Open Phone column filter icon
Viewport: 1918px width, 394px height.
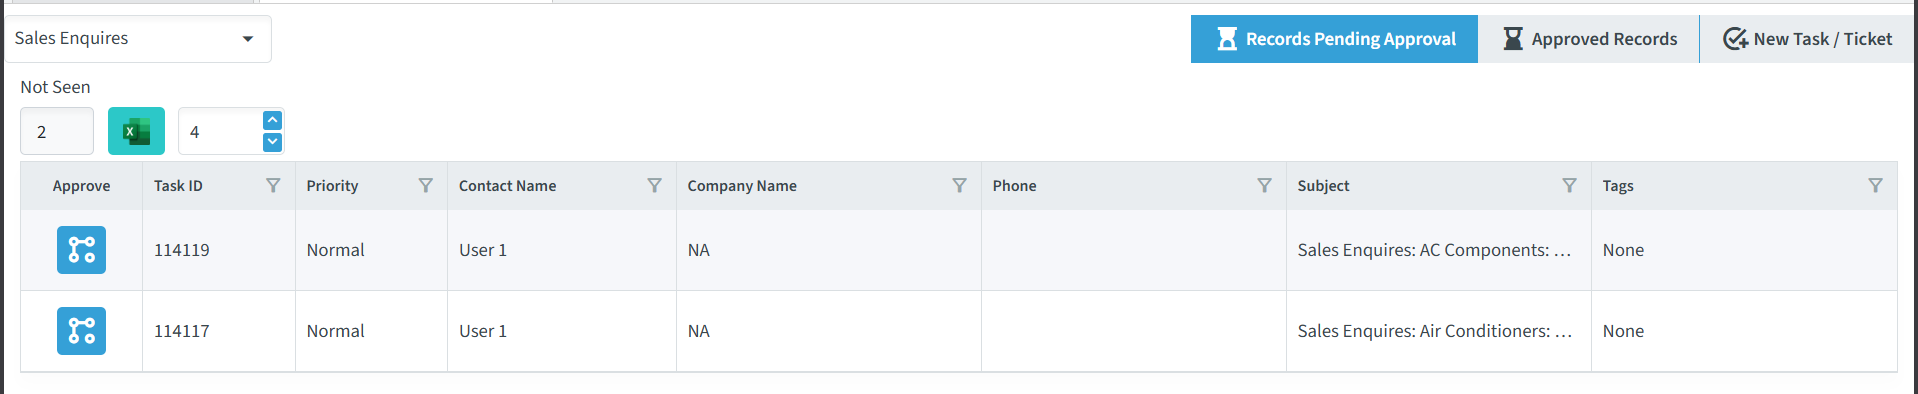click(1265, 185)
